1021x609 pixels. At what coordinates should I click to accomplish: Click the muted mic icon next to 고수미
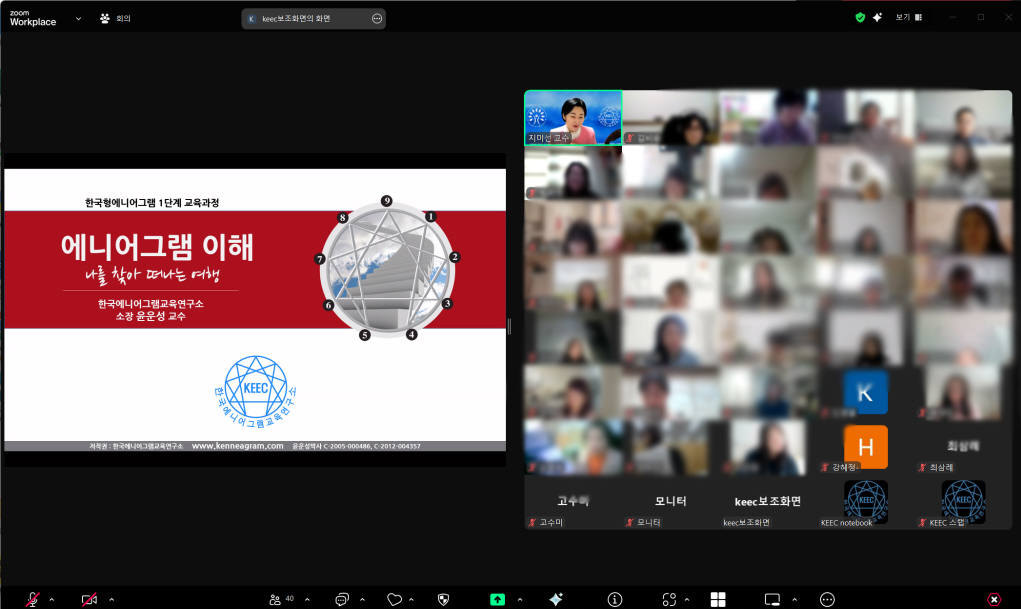532,522
